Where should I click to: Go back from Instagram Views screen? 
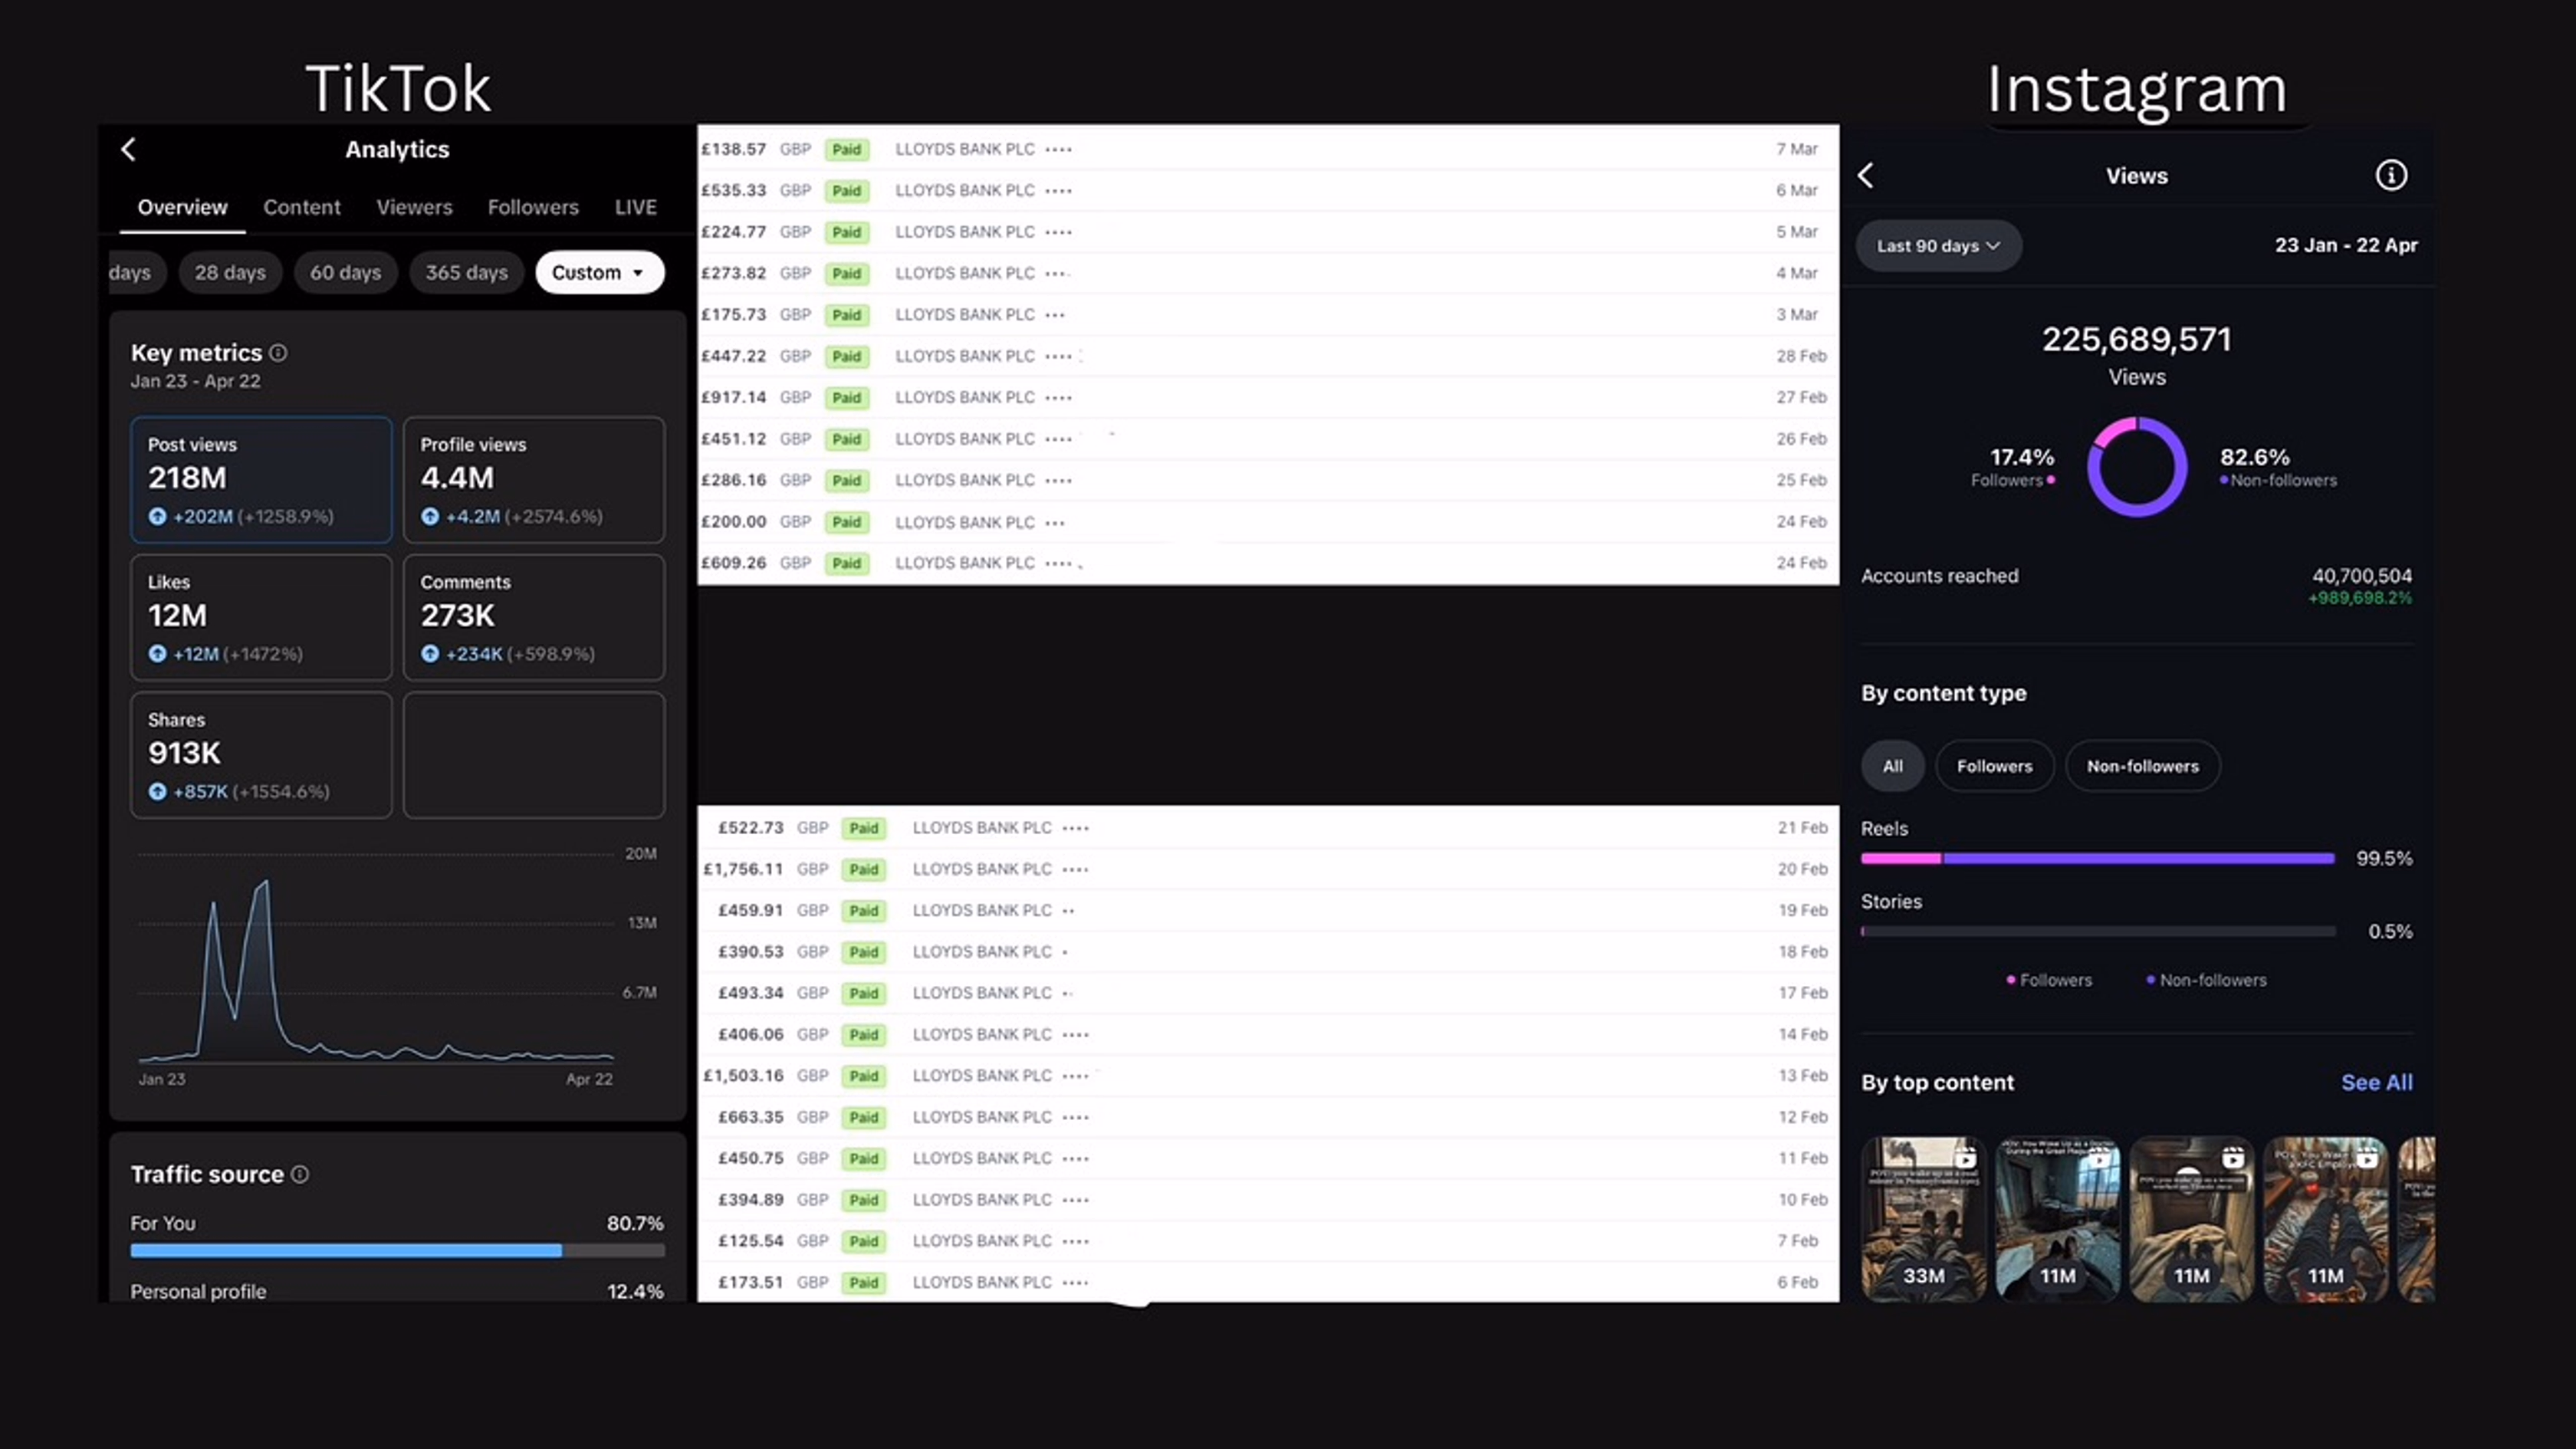pyautogui.click(x=1866, y=176)
